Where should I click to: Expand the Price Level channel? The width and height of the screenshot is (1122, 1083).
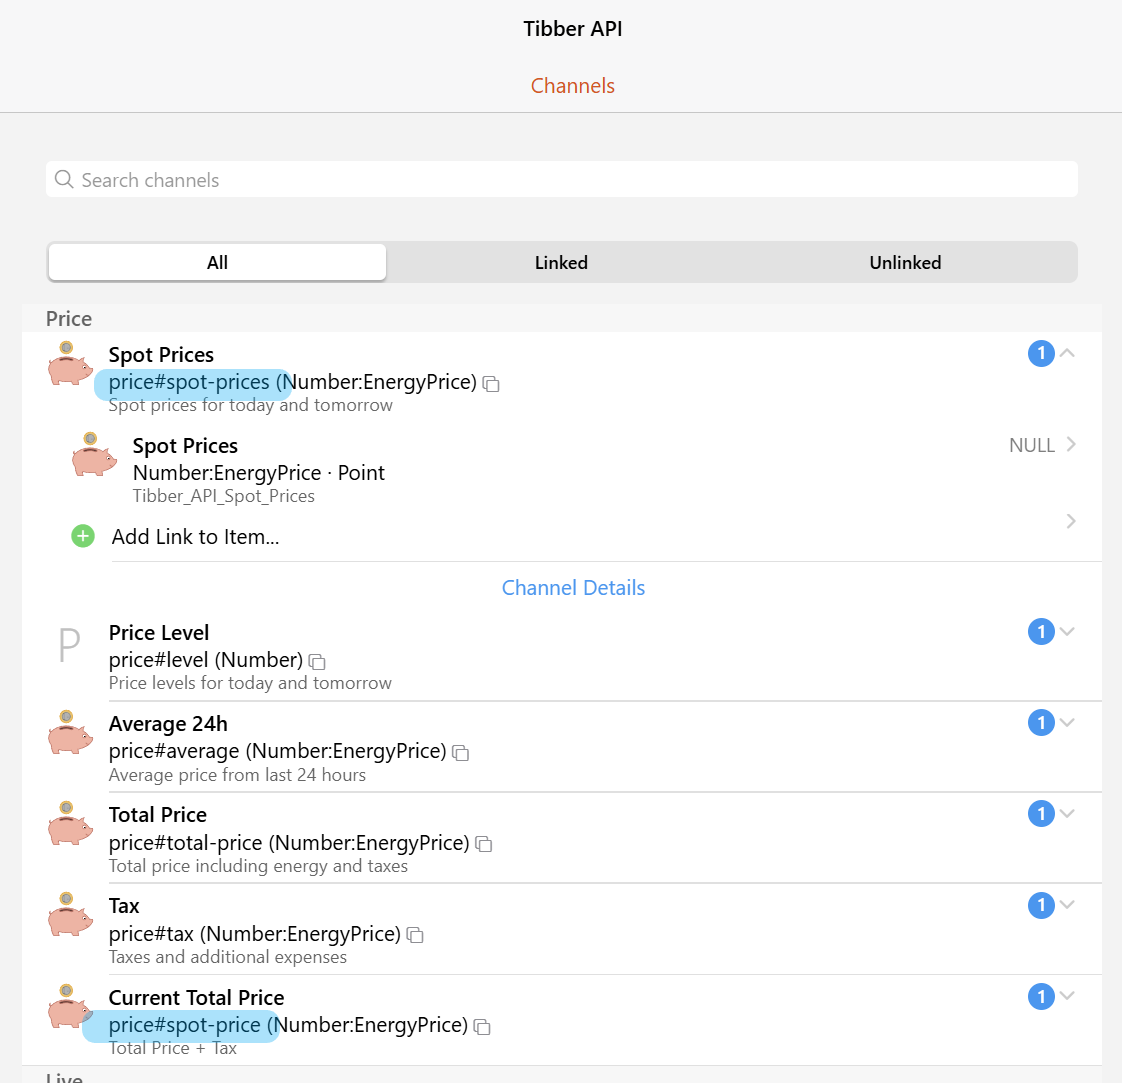click(x=1068, y=631)
